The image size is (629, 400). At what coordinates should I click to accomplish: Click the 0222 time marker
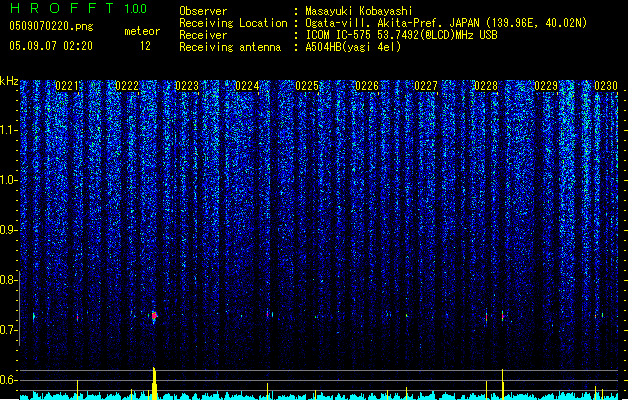[127, 86]
